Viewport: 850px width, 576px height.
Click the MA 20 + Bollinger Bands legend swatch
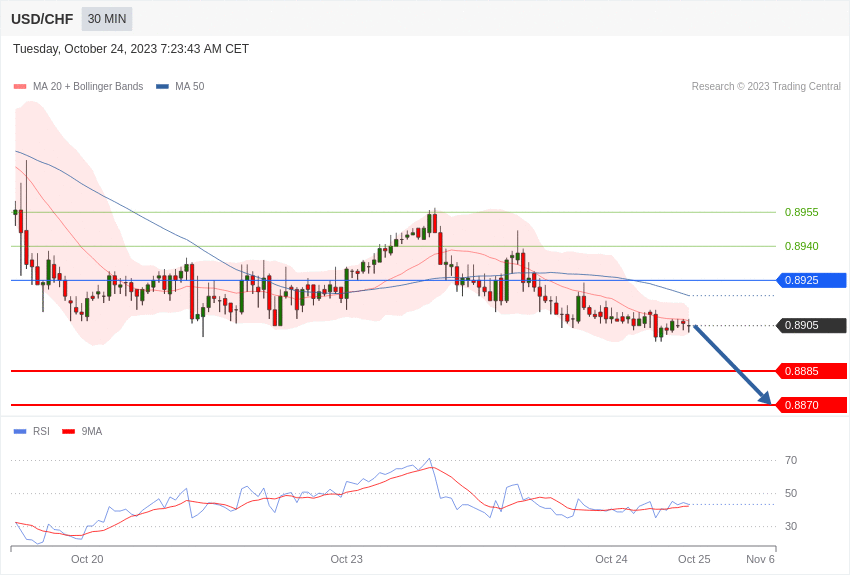coord(20,87)
